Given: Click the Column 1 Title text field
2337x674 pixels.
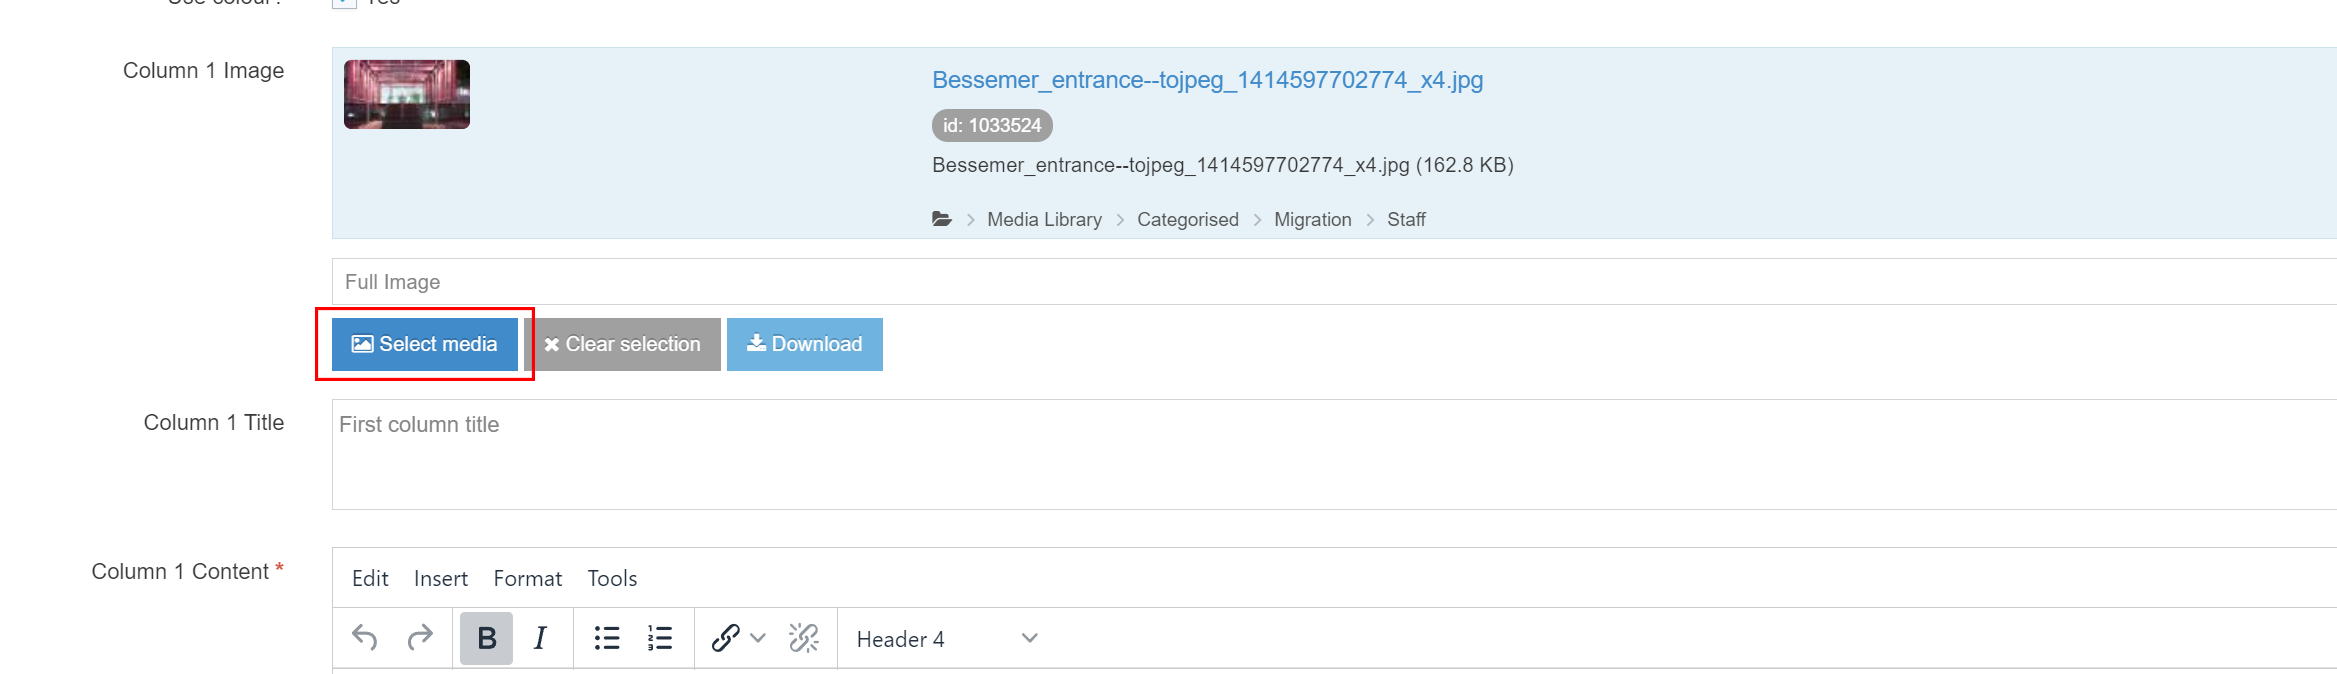Looking at the screenshot, I should 1300,454.
